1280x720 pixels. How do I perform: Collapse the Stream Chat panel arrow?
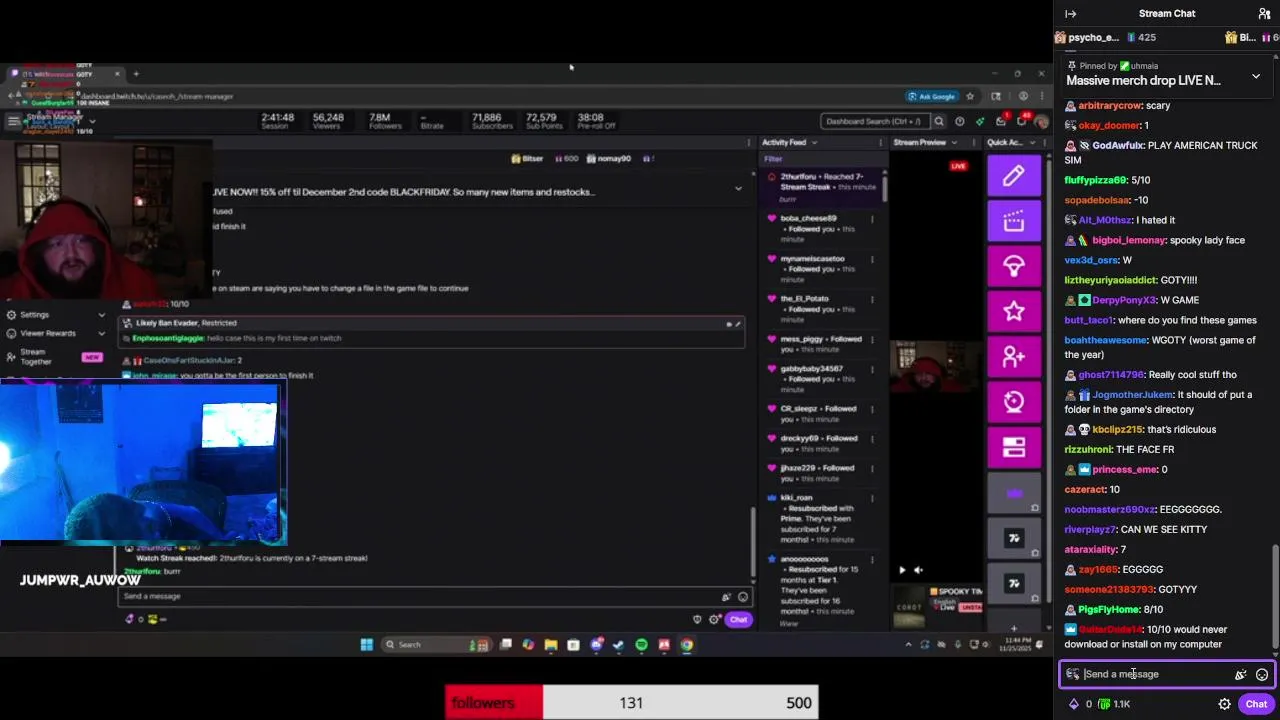pyautogui.click(x=1070, y=13)
